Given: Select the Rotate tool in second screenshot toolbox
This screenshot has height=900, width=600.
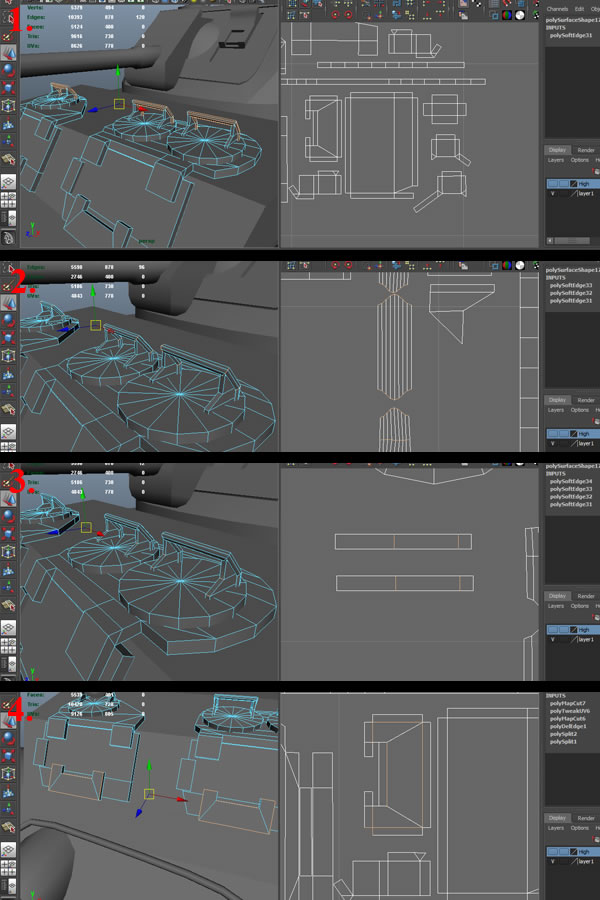Looking at the screenshot, I should click(x=8, y=320).
